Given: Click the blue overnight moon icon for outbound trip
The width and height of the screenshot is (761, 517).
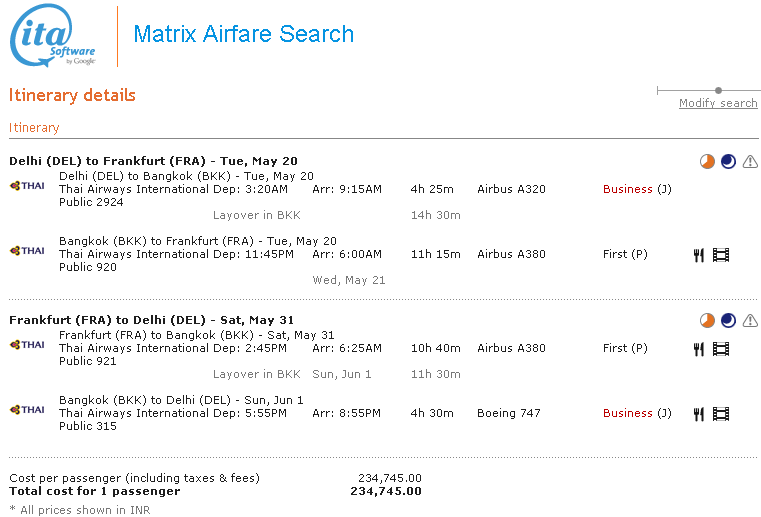Looking at the screenshot, I should click(728, 161).
